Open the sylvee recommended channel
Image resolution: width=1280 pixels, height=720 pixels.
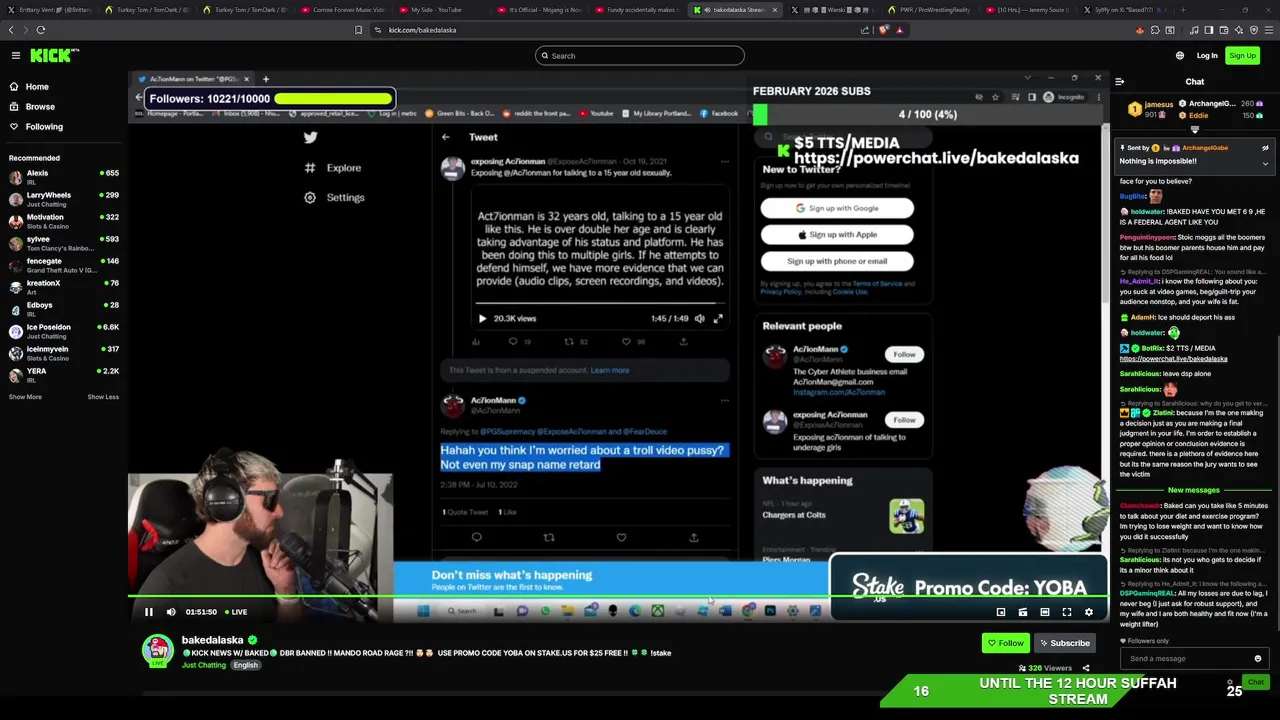tap(63, 243)
